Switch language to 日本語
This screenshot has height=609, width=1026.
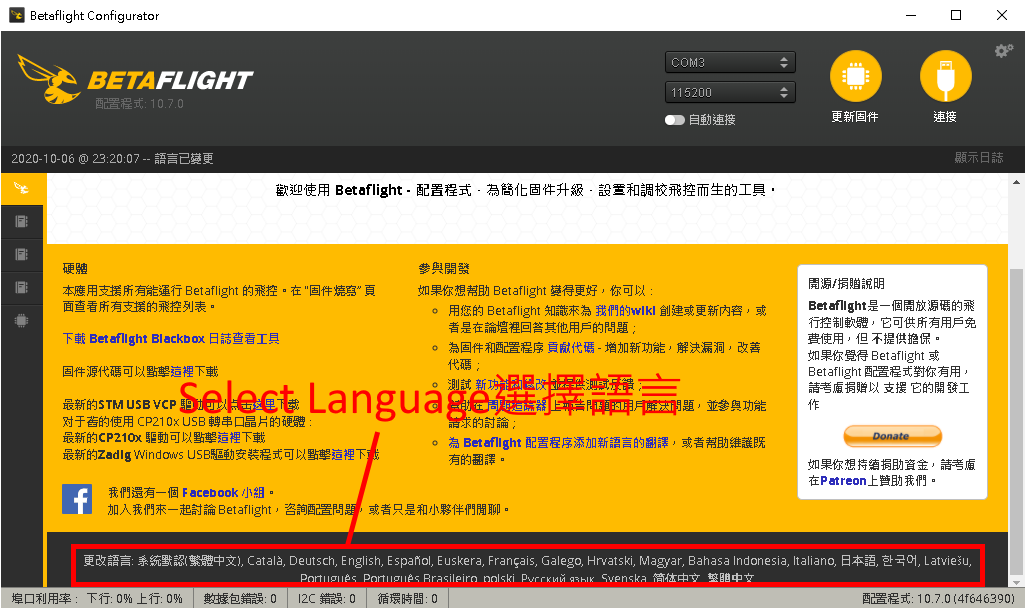click(x=858, y=561)
